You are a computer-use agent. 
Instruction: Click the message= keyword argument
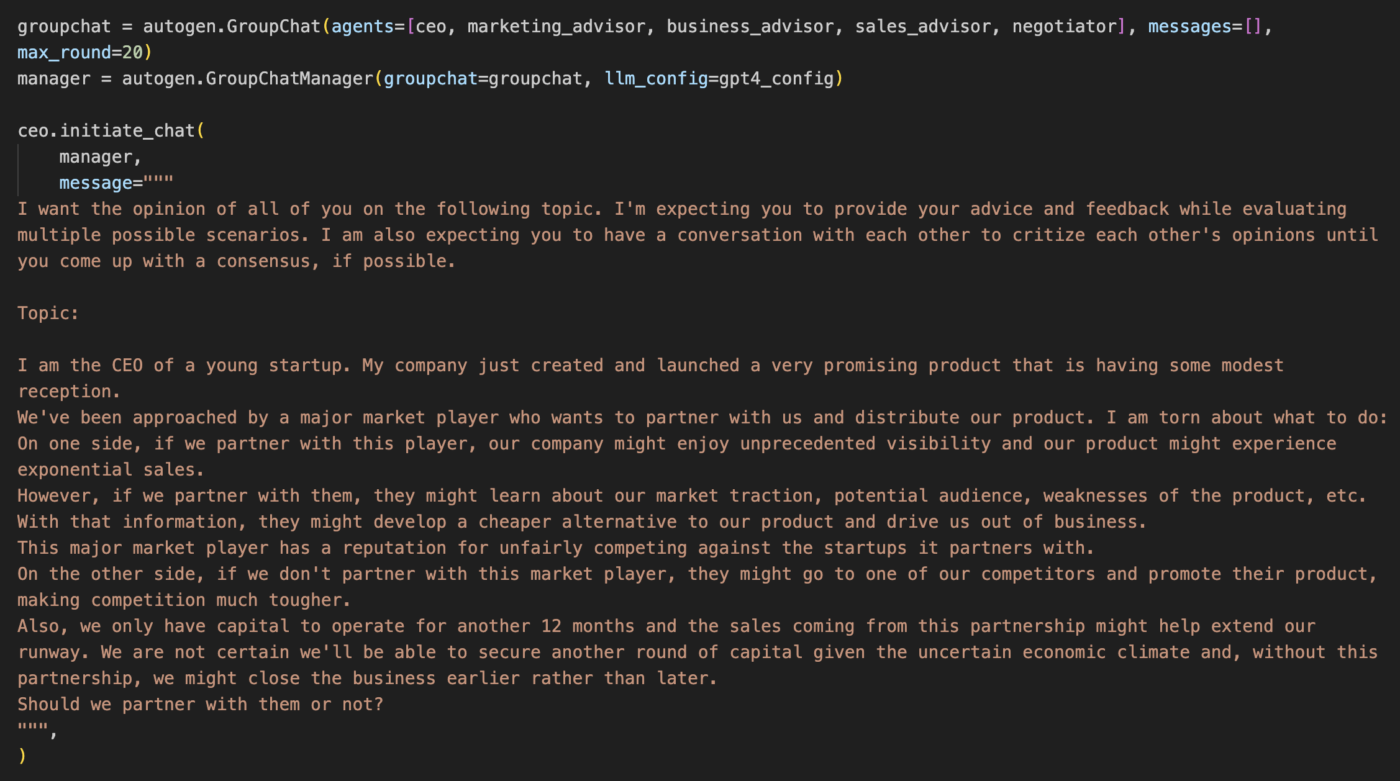click(100, 183)
